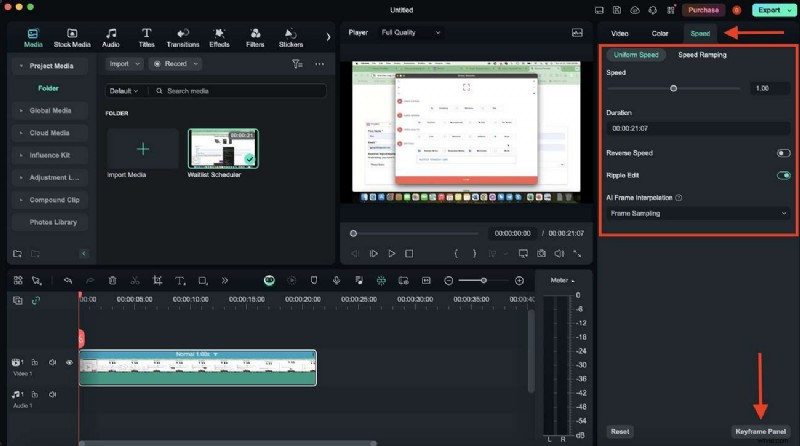Click the marker shield icon

pyautogui.click(x=314, y=281)
